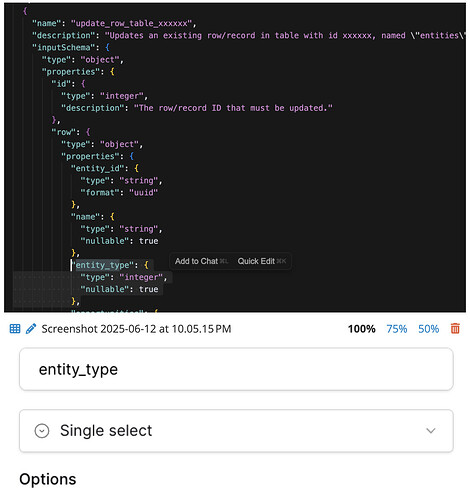This screenshot has width=470, height=500.
Task: Click the "format": "uuid" line in the code
Action: pos(119,193)
